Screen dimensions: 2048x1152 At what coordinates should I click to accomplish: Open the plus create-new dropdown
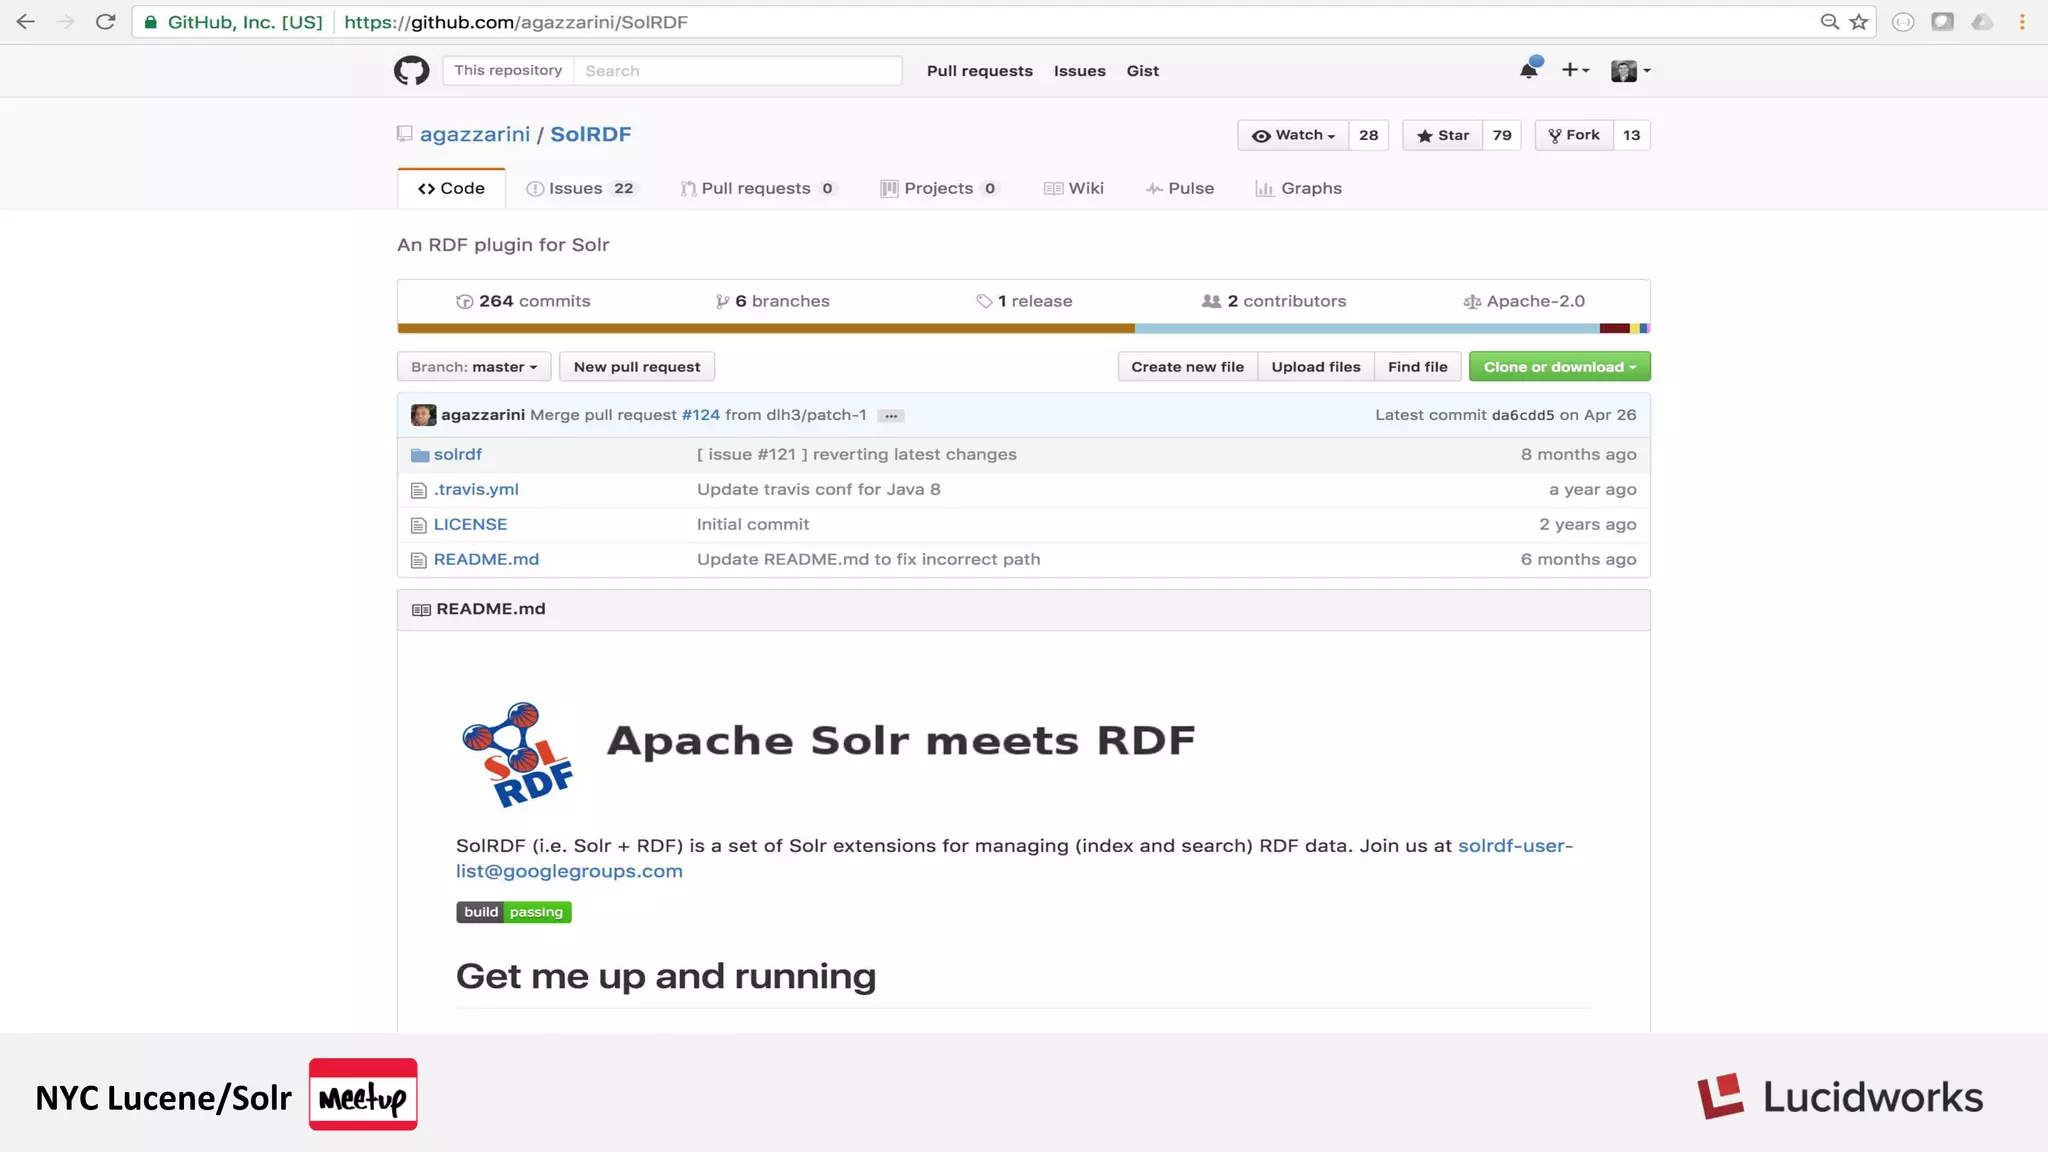(1575, 70)
